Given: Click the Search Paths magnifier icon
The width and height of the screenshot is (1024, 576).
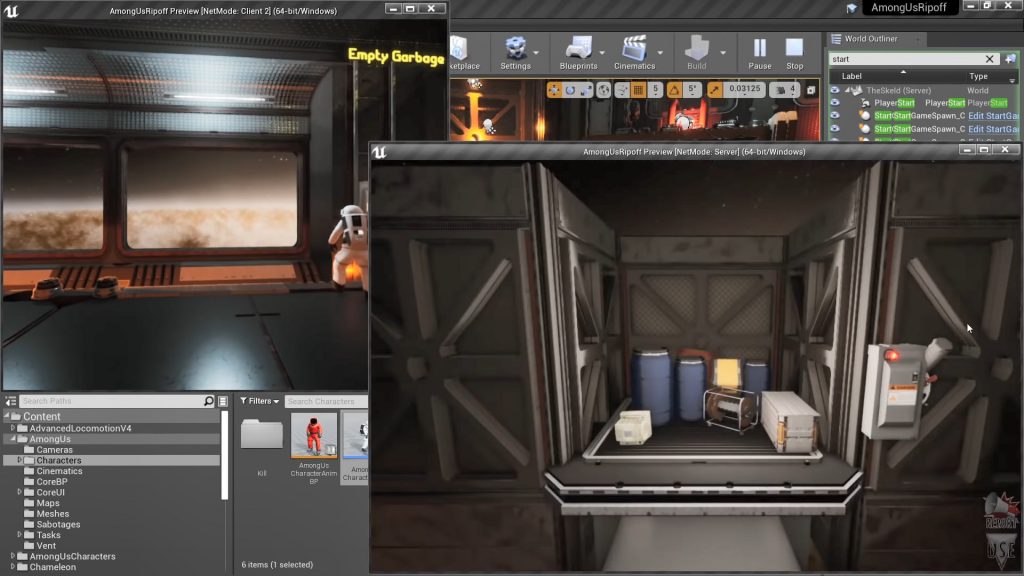Looking at the screenshot, I should pos(208,401).
